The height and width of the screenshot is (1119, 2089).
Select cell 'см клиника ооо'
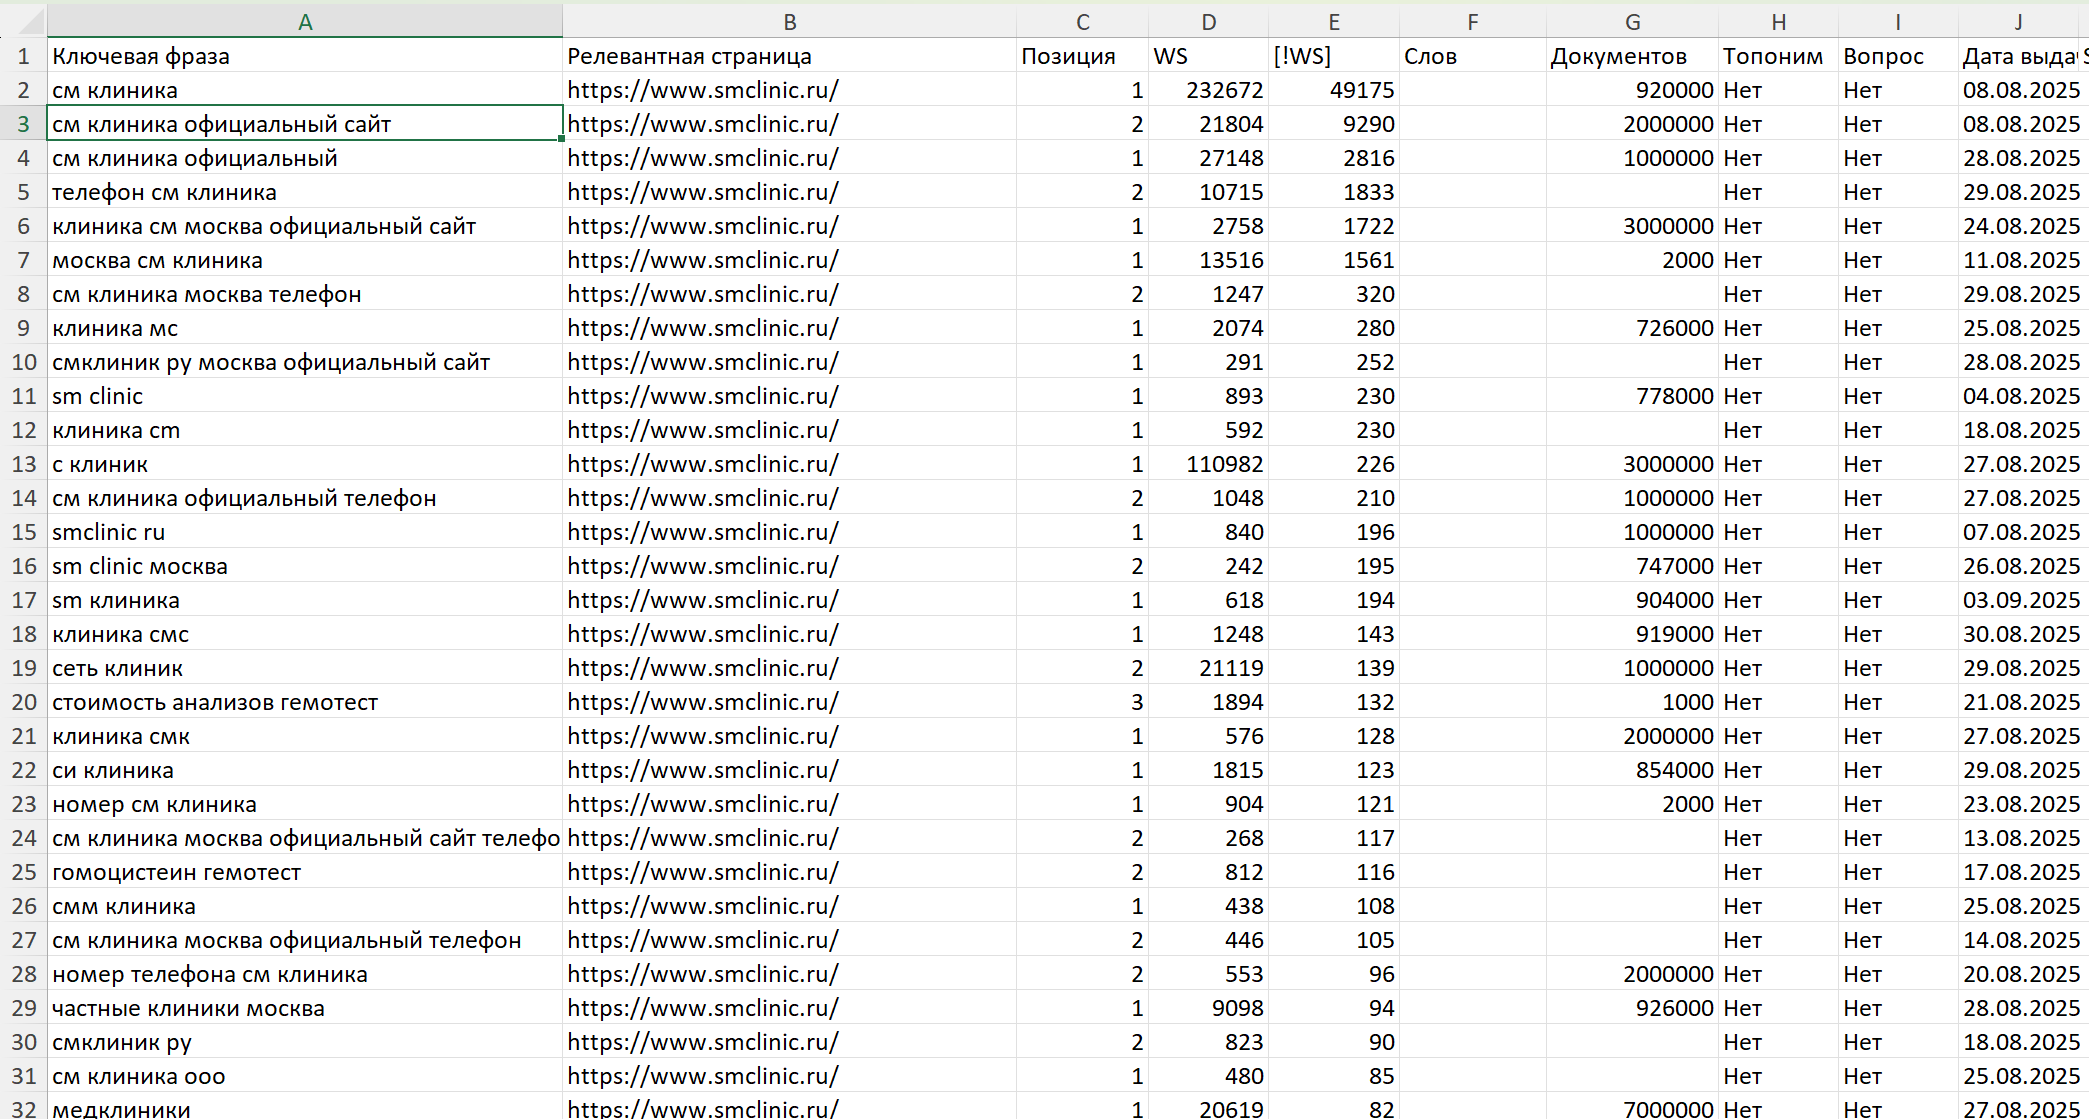click(x=305, y=1076)
